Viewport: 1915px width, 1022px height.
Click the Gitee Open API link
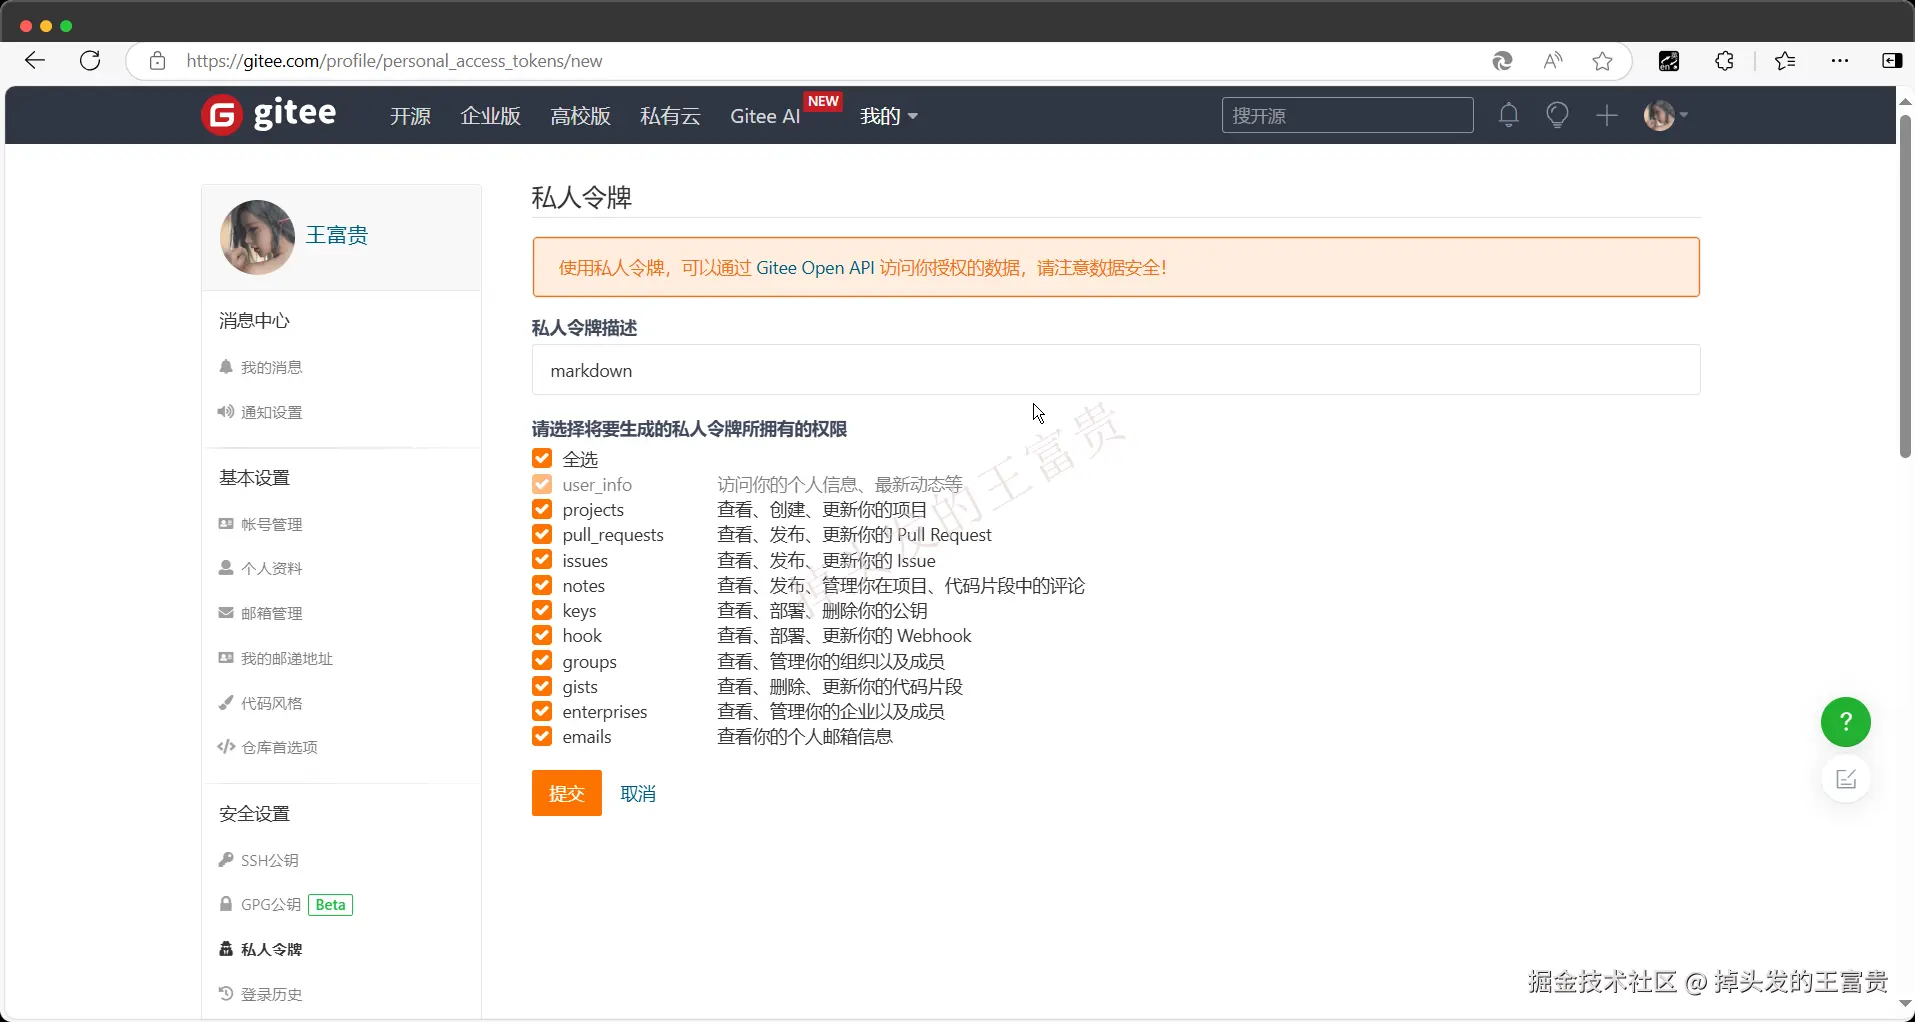[815, 267]
